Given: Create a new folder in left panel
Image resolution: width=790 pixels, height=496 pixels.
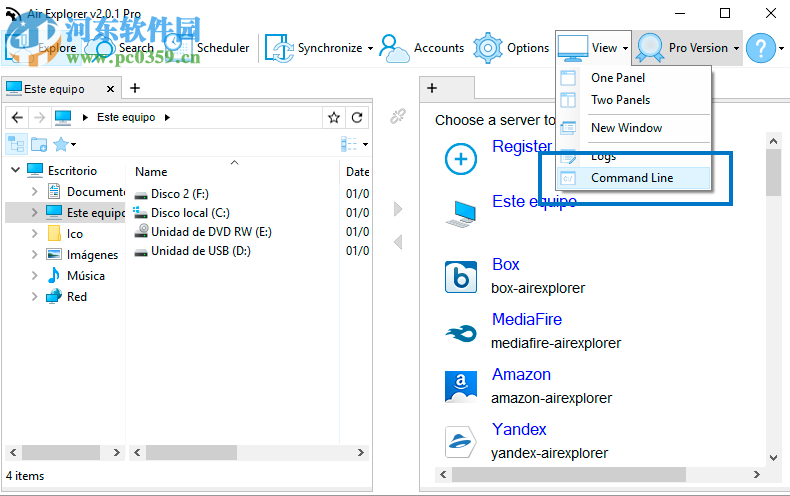Looking at the screenshot, I should [x=39, y=144].
